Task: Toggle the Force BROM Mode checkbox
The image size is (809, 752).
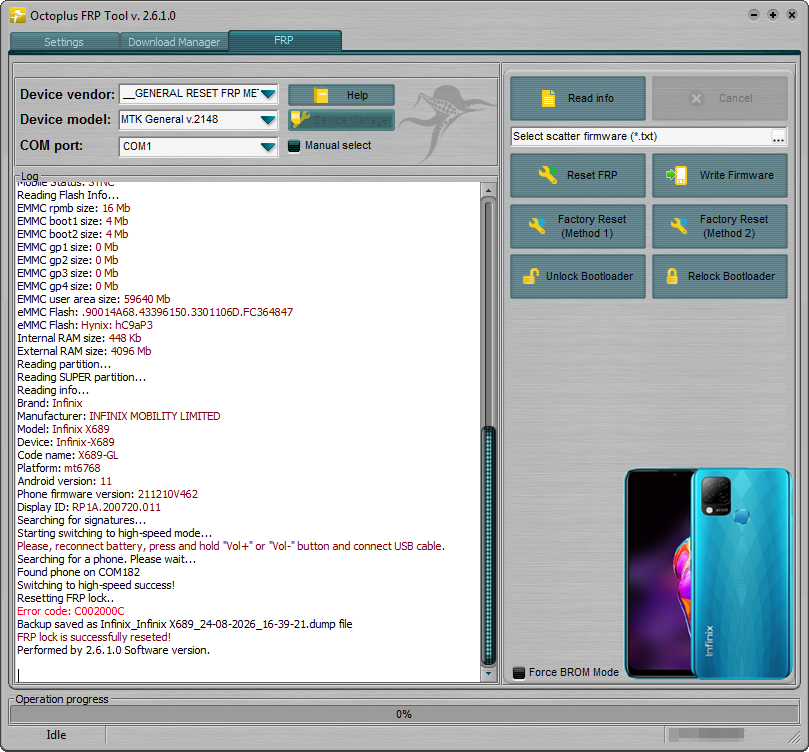Action: click(519, 673)
